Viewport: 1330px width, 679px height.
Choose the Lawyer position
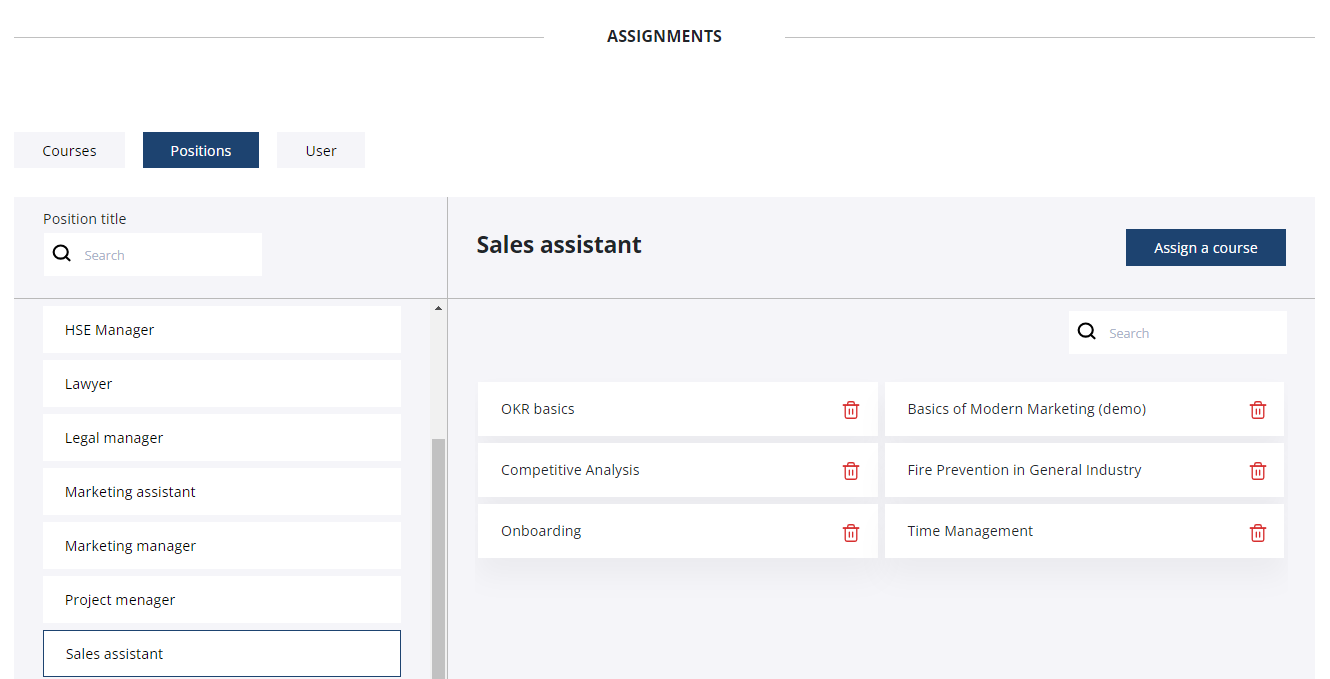[221, 384]
